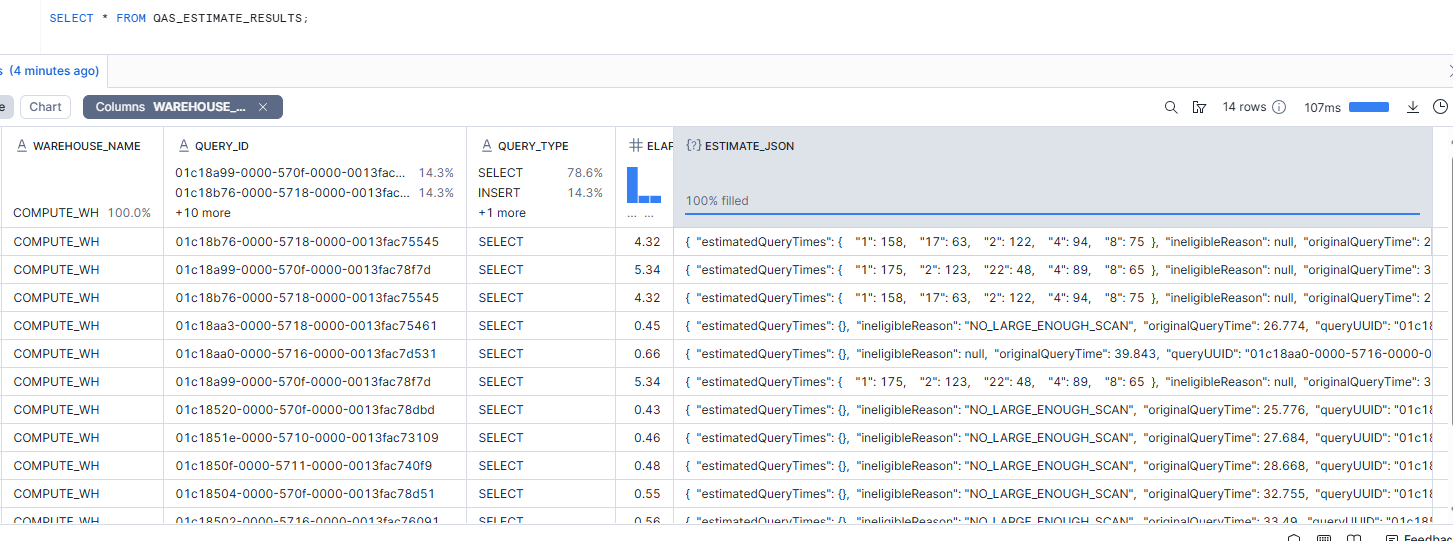The height and width of the screenshot is (541, 1453).
Task: Open query history clock icon
Action: click(1440, 107)
